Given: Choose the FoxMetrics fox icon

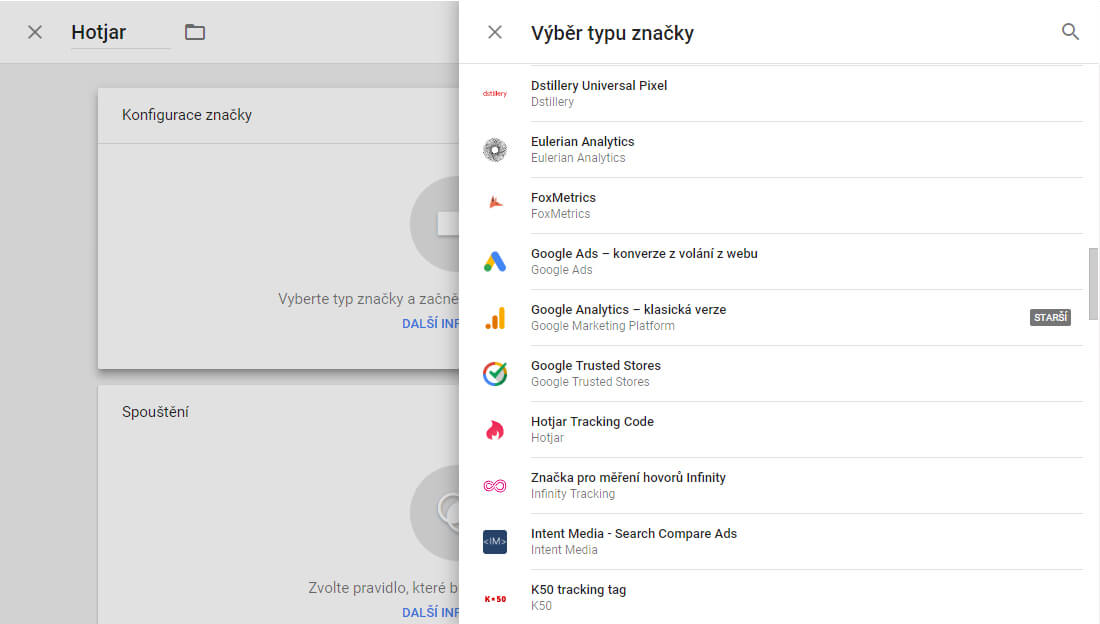Looking at the screenshot, I should [x=495, y=203].
